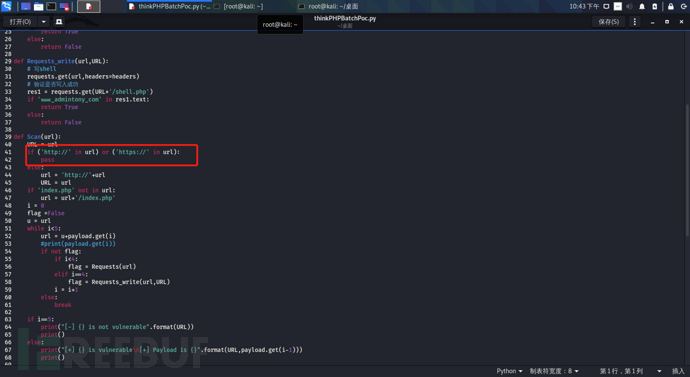Viewport: 690px width, 377px height.
Task: Open the cursor position dropdown arrow in status bar
Action: [659, 371]
